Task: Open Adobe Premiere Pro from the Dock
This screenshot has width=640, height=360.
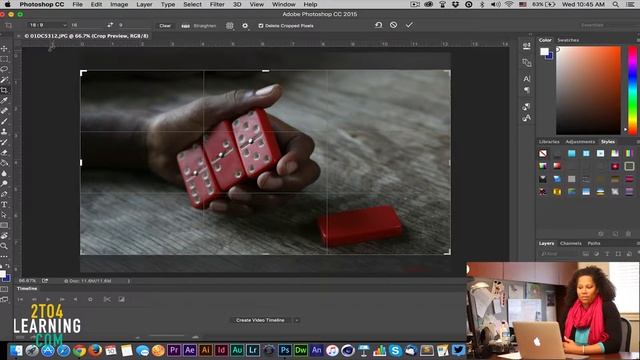Action: (174, 350)
